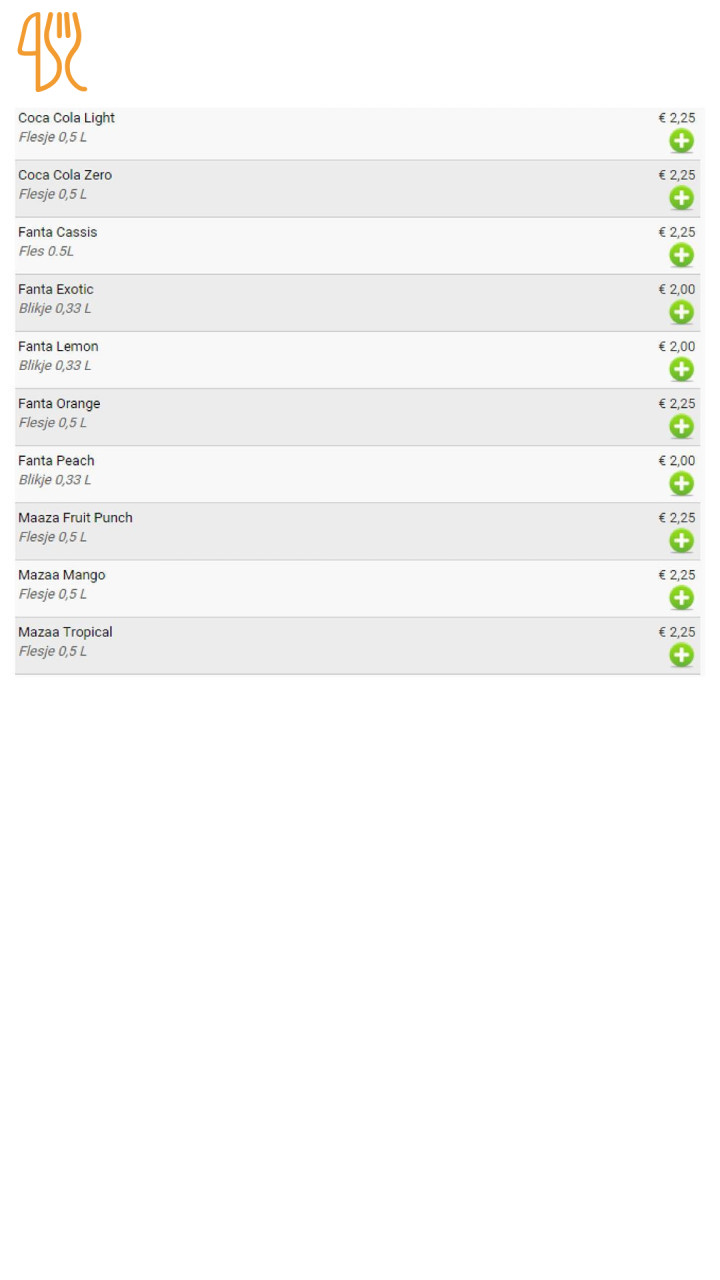This screenshot has height=1280, width=720.
Task: Tap the green plus beside Fanta Lemon
Action: point(681,369)
